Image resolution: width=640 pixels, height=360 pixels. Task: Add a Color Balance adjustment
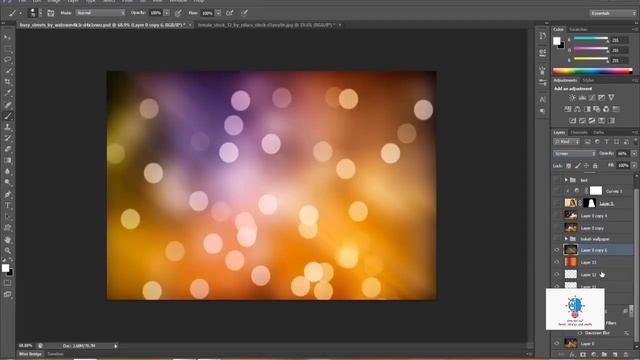point(577,109)
